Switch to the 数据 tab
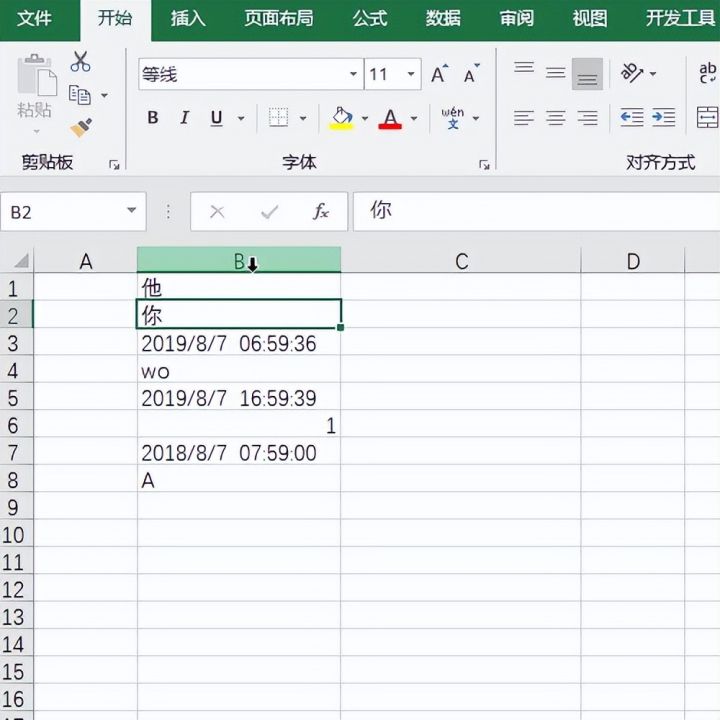The image size is (720, 720). [443, 18]
